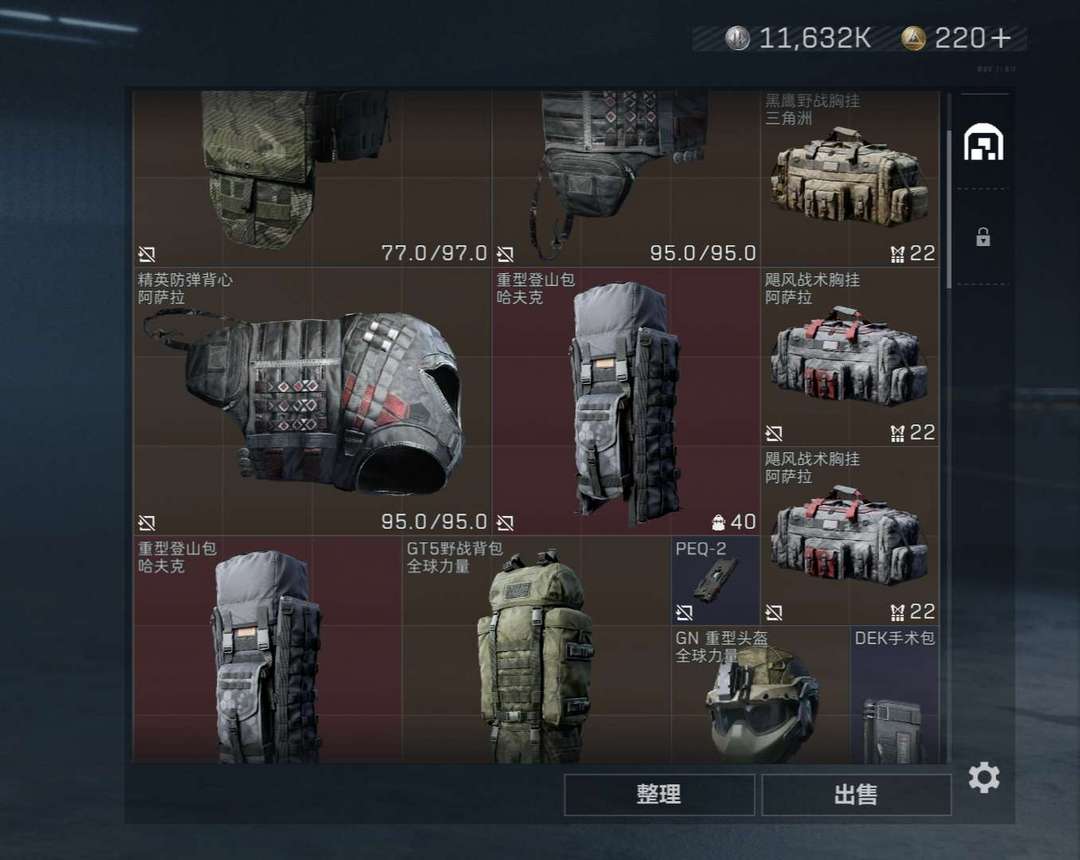Select the DEK手术包 surgical kit

(895, 694)
